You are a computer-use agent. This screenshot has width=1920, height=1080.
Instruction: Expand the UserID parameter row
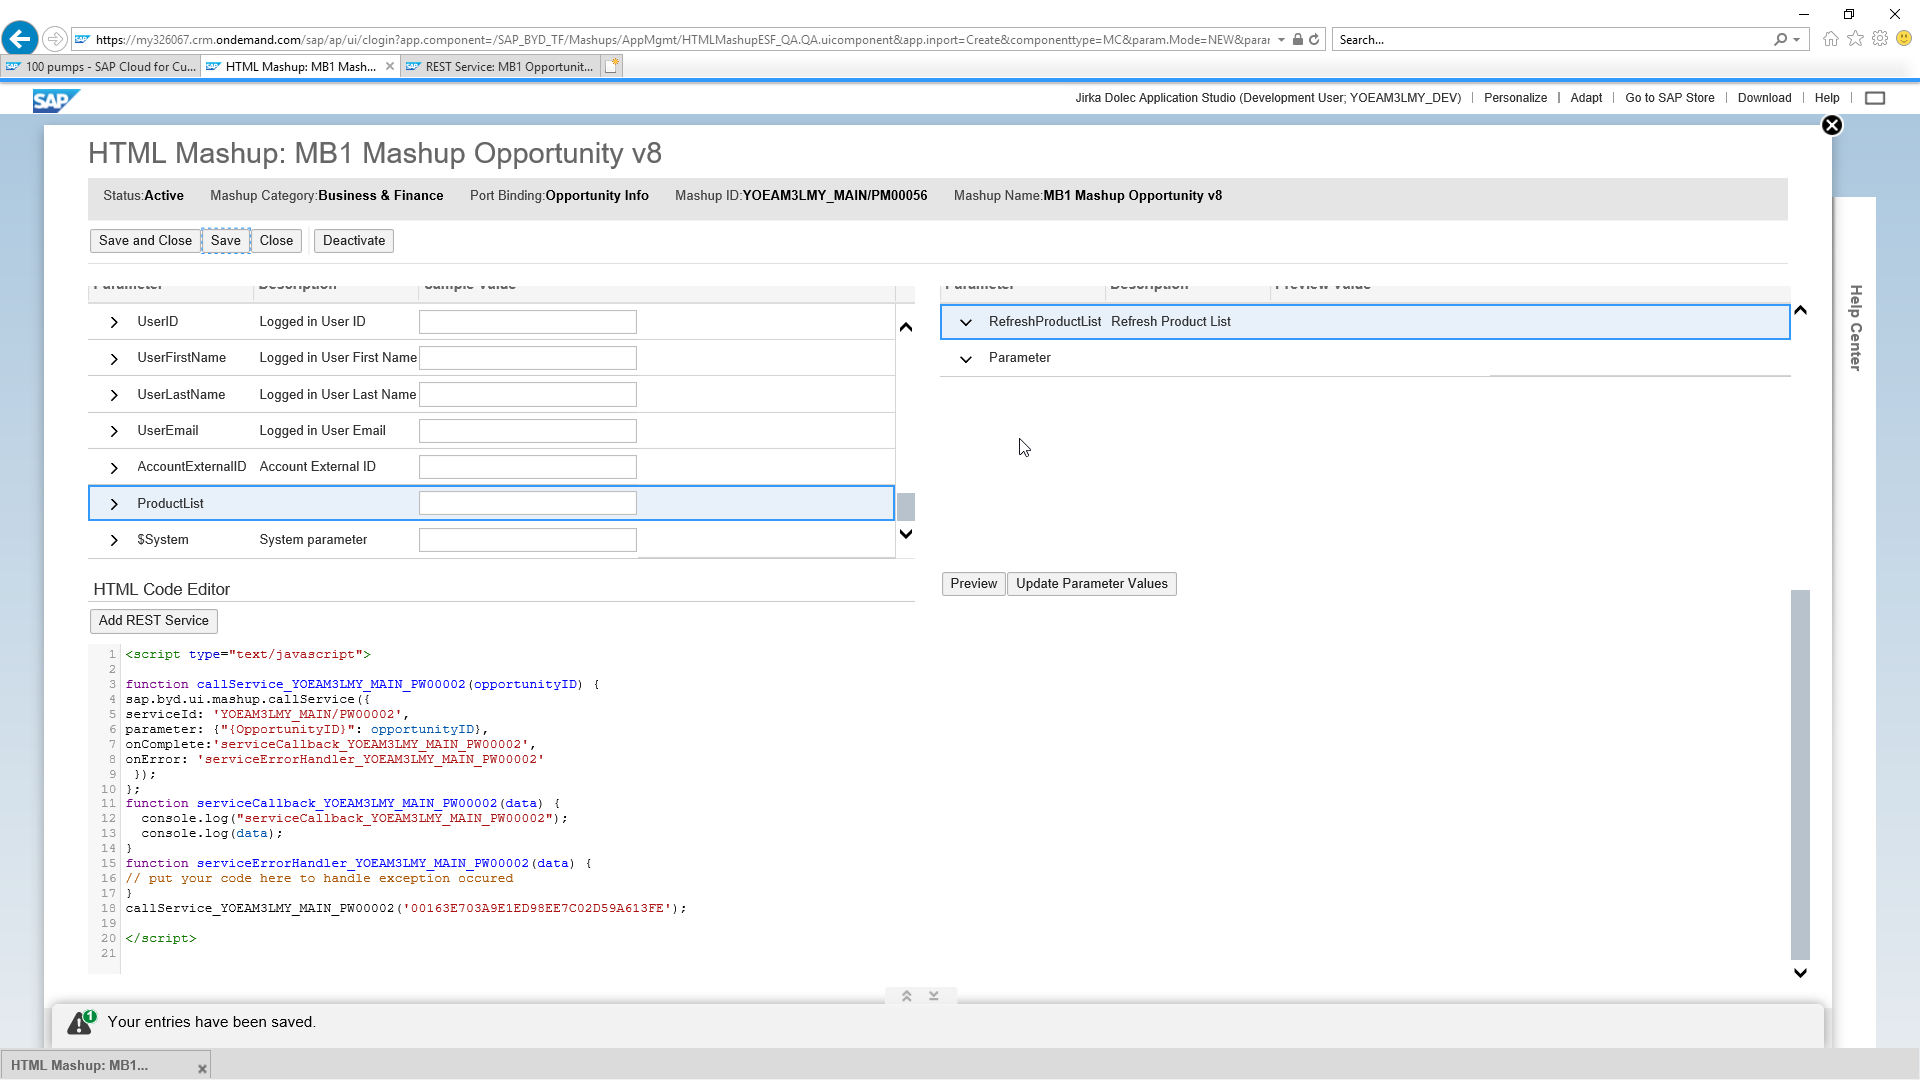[114, 322]
